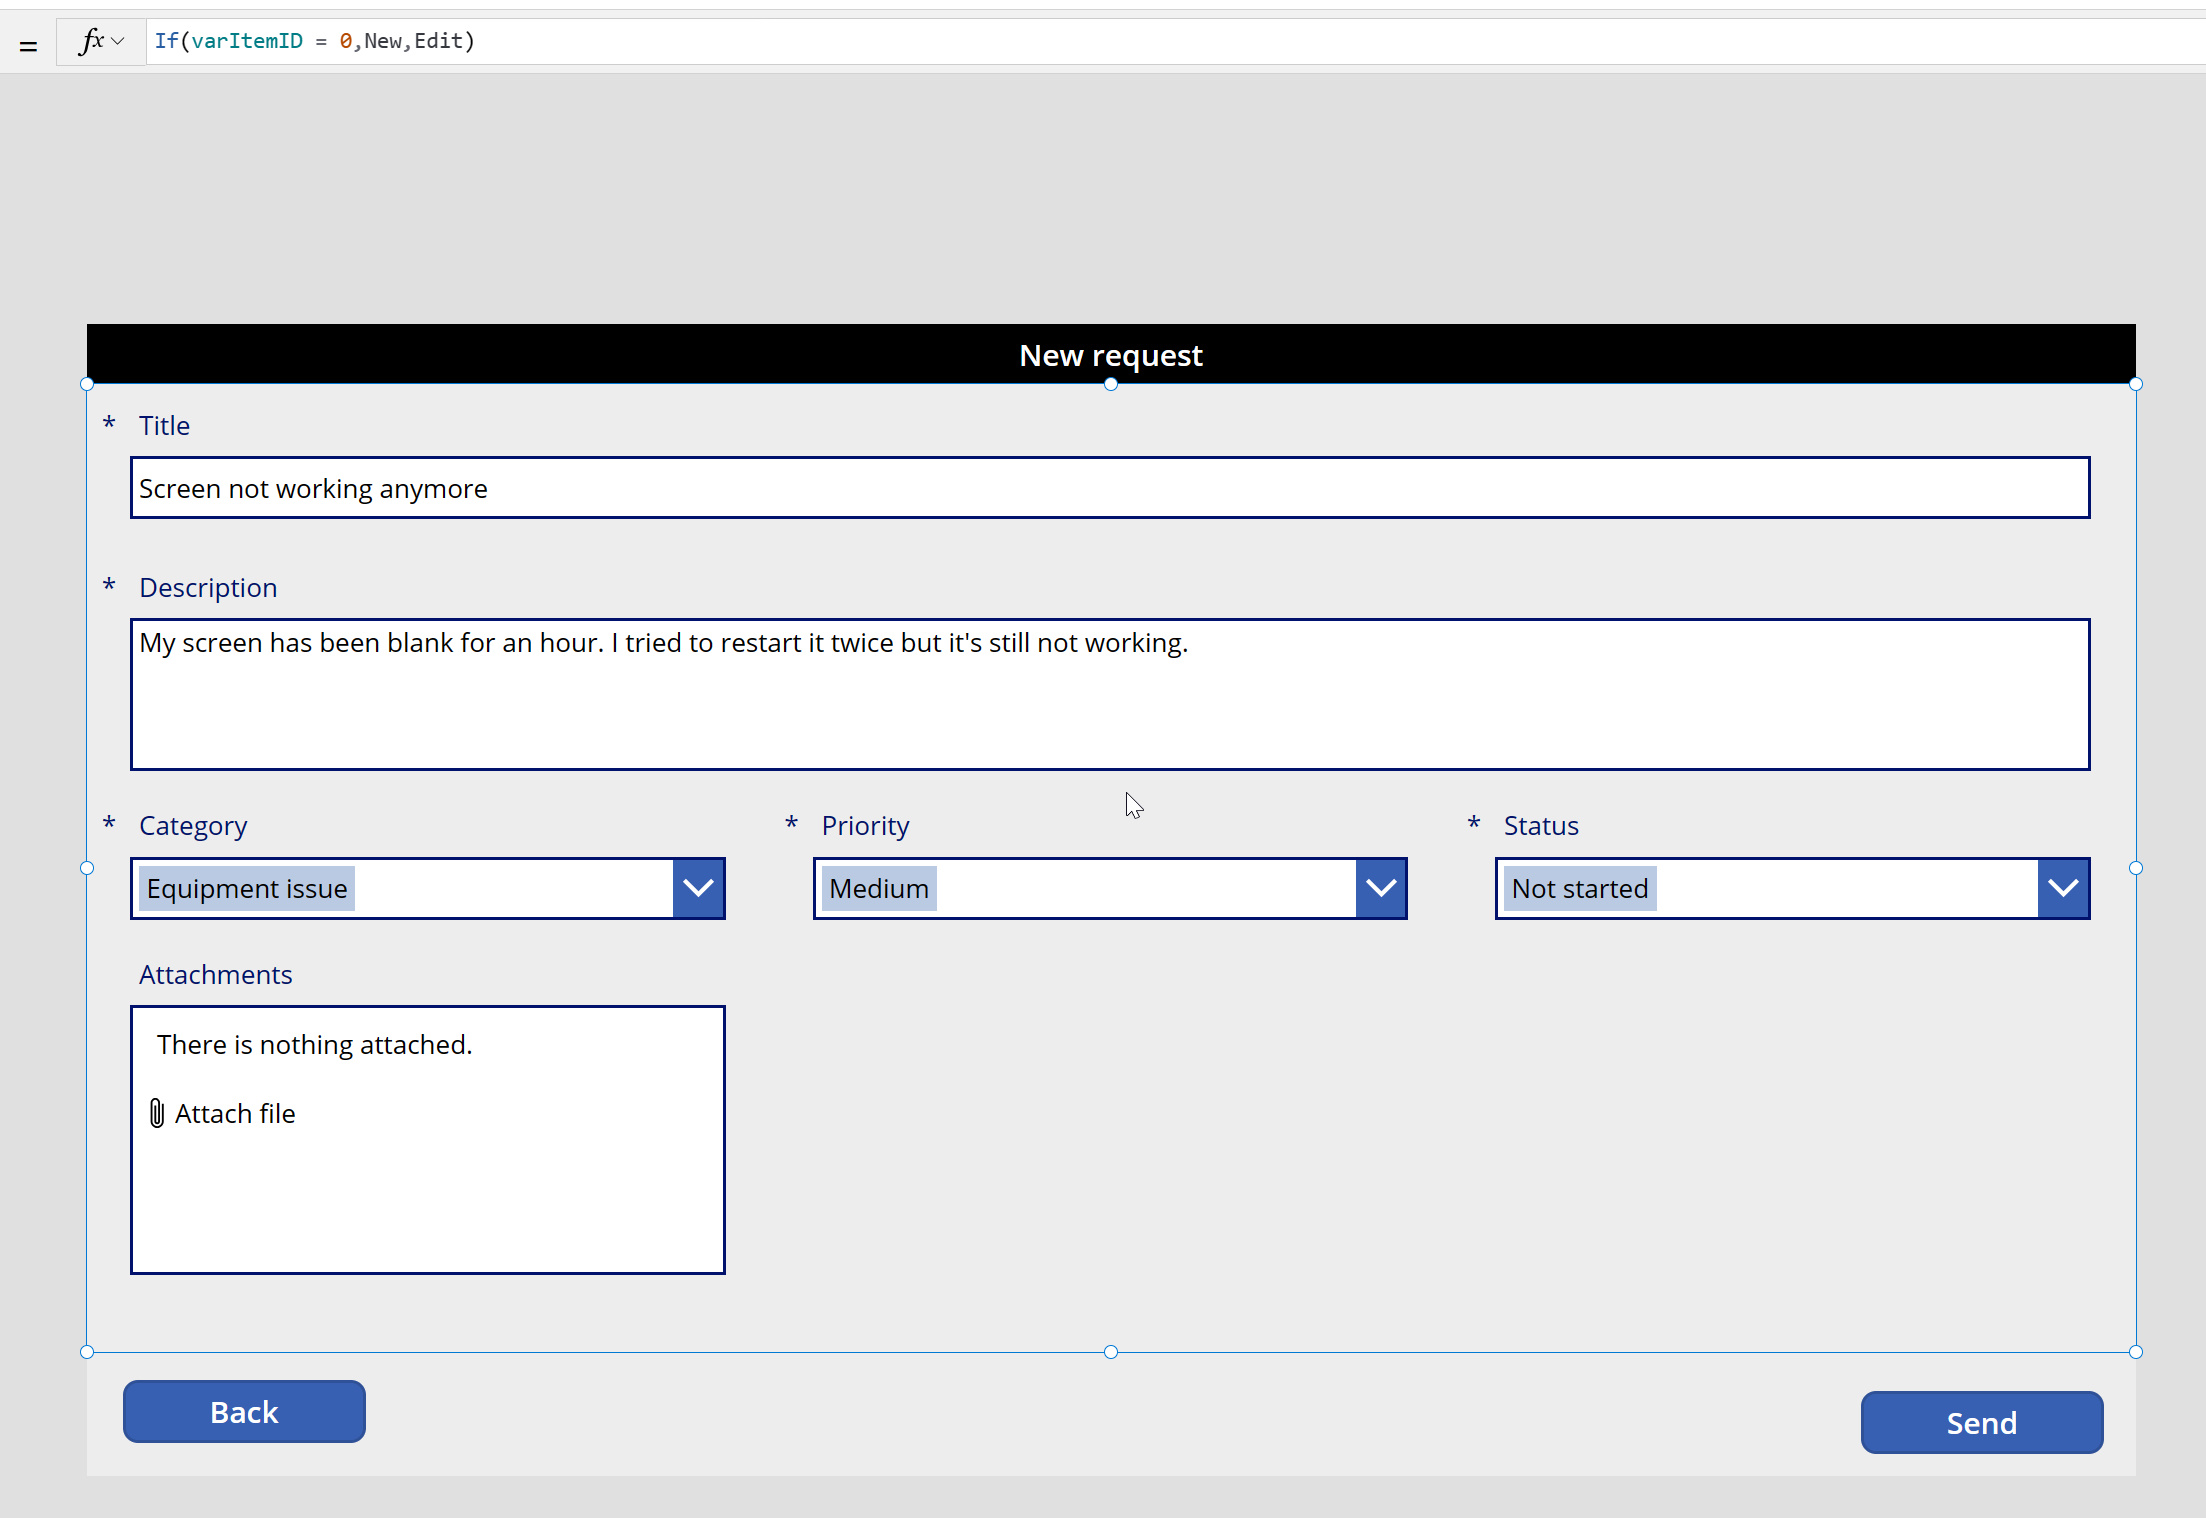Click the Attachments field label
The height and width of the screenshot is (1518, 2206).
[x=215, y=974]
